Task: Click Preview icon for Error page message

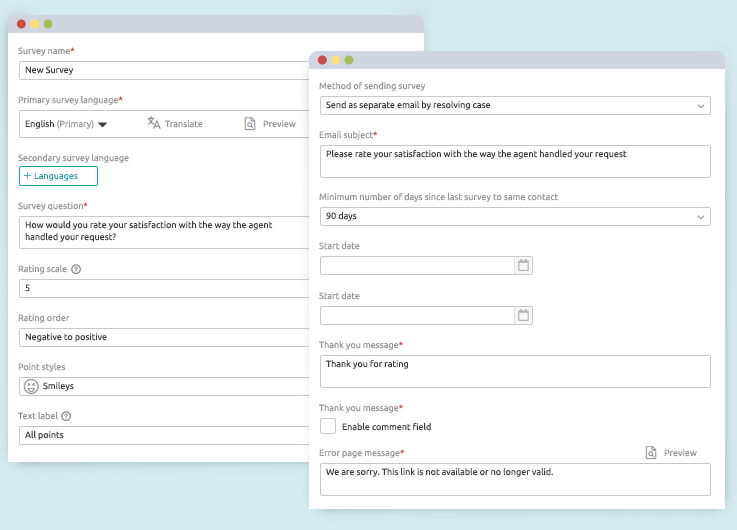Action: tap(651, 453)
